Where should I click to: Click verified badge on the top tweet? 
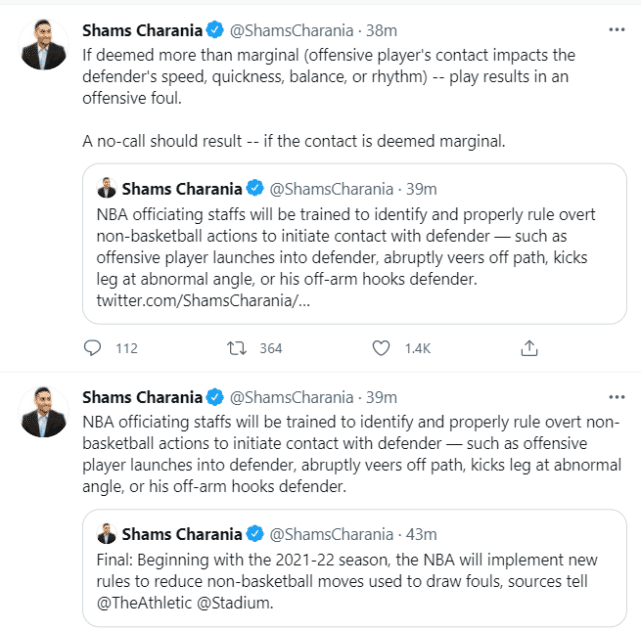pos(215,32)
